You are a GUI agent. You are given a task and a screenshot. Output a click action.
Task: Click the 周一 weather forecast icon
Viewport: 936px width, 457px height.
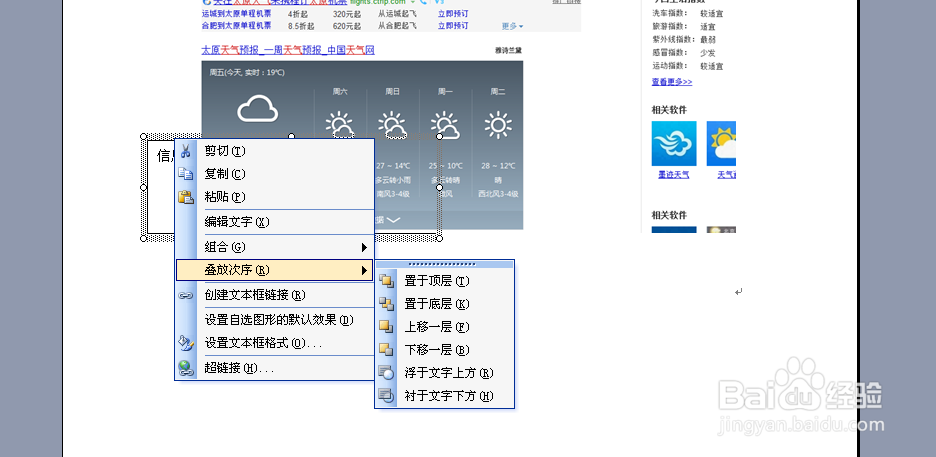click(x=445, y=125)
